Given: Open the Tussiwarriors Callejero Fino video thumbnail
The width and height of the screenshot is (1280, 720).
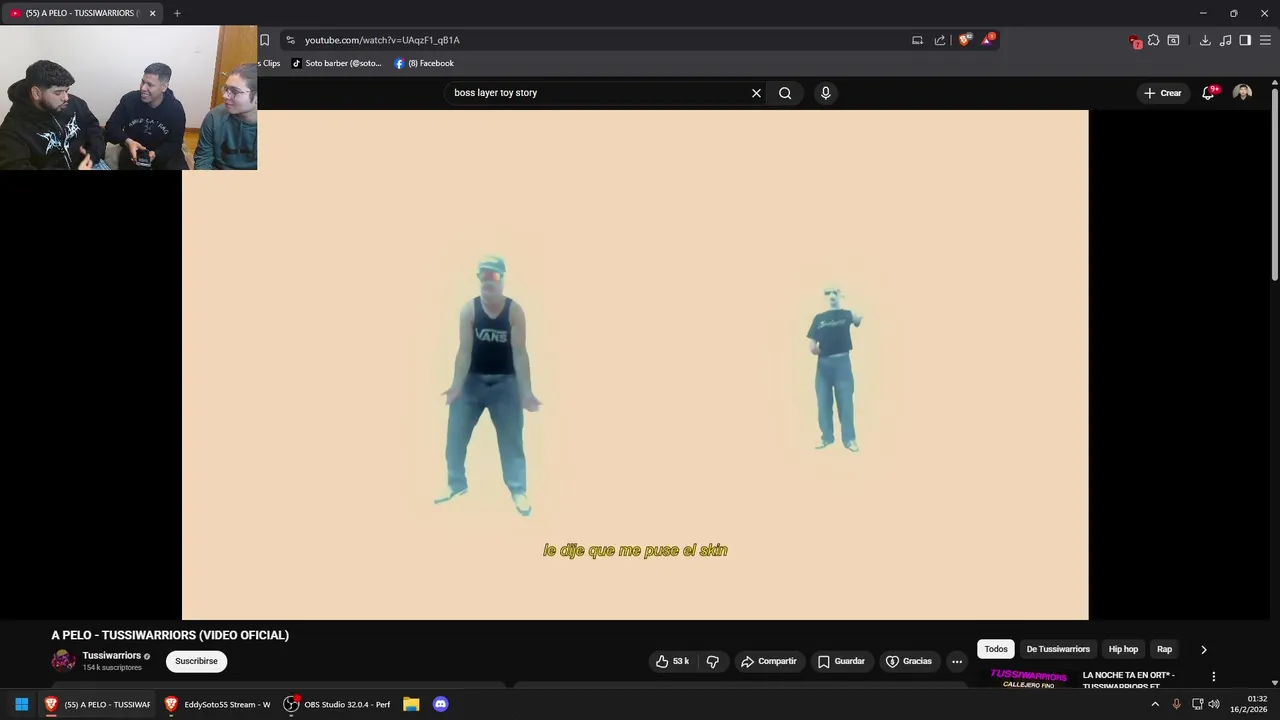Looking at the screenshot, I should [1029, 678].
